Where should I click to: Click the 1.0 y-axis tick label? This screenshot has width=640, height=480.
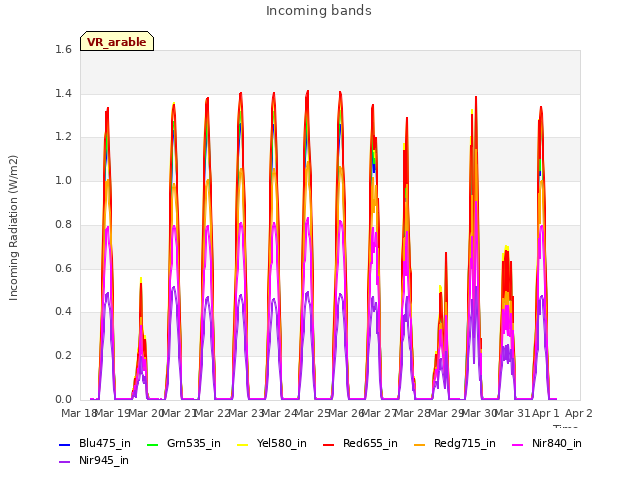click(x=63, y=180)
